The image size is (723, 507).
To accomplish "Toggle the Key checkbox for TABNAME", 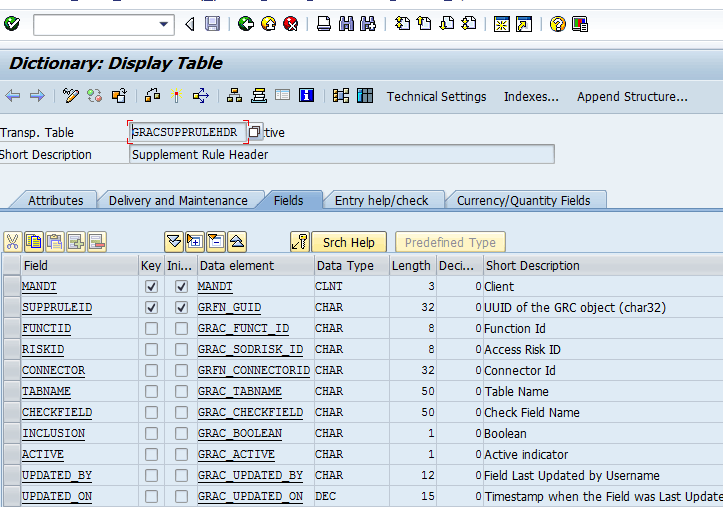I will pos(151,391).
